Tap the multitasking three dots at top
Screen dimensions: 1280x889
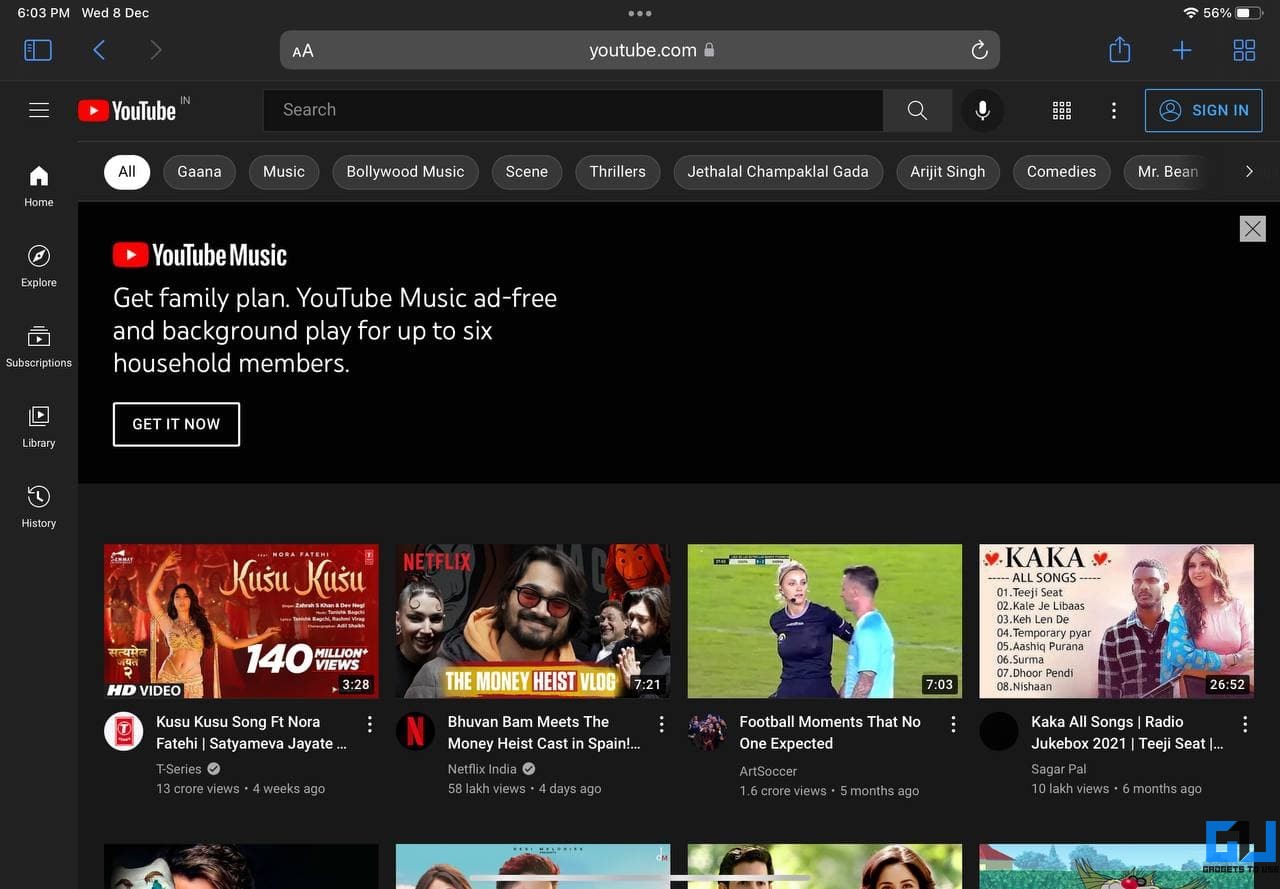(640, 14)
